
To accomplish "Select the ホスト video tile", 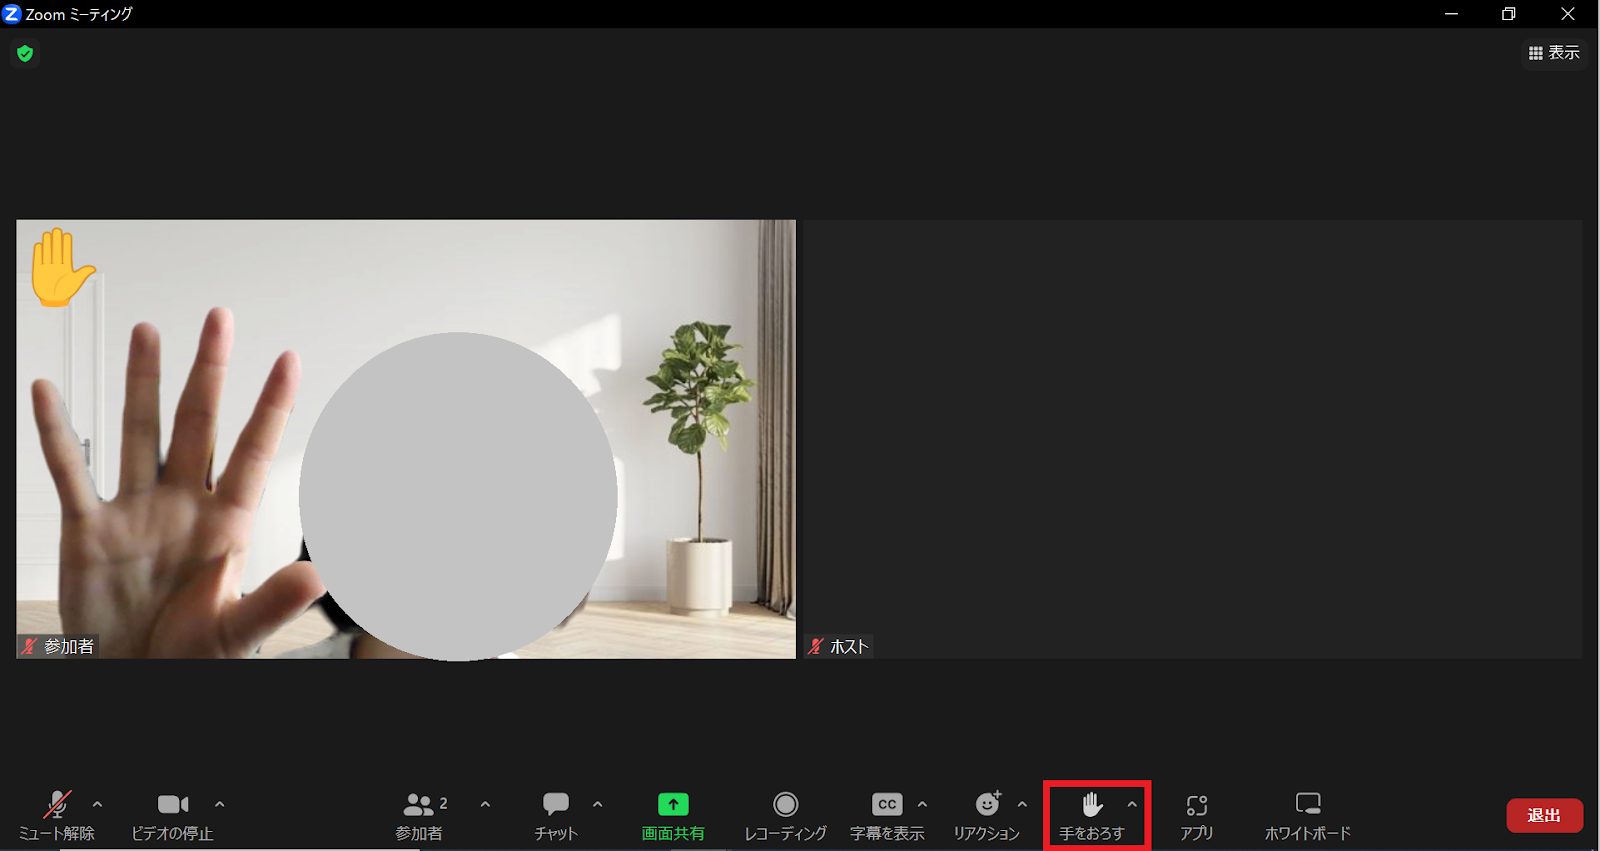I will (1193, 439).
